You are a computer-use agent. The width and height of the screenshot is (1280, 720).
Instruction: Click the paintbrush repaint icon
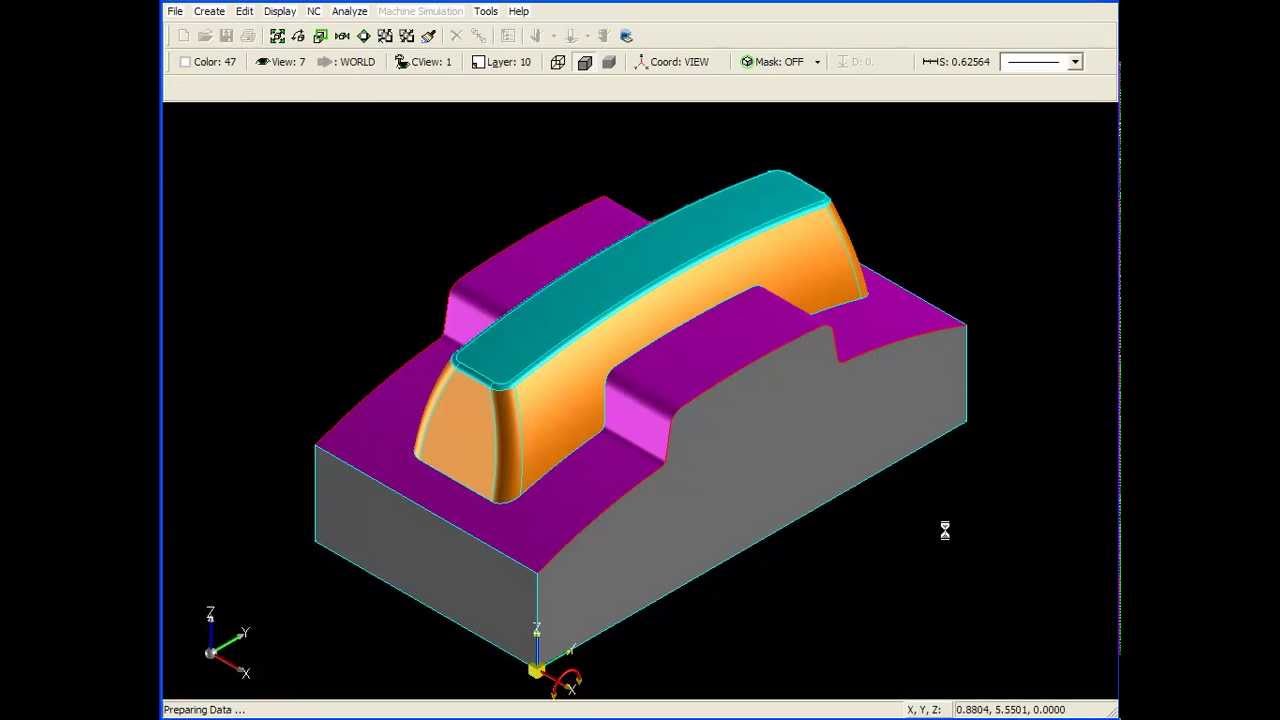(x=428, y=36)
